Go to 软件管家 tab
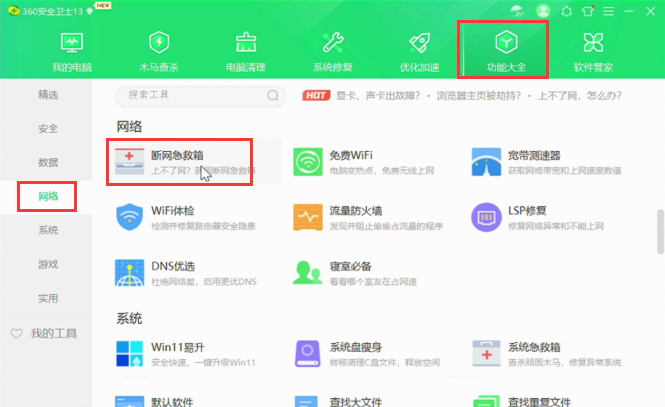 [x=594, y=52]
